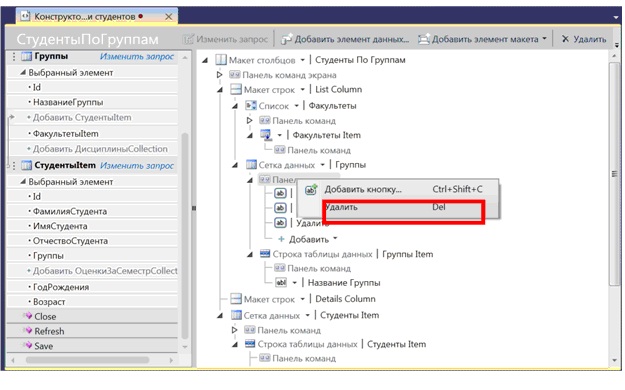Open the Макет строк Details Column dropdown arrow

click(303, 299)
